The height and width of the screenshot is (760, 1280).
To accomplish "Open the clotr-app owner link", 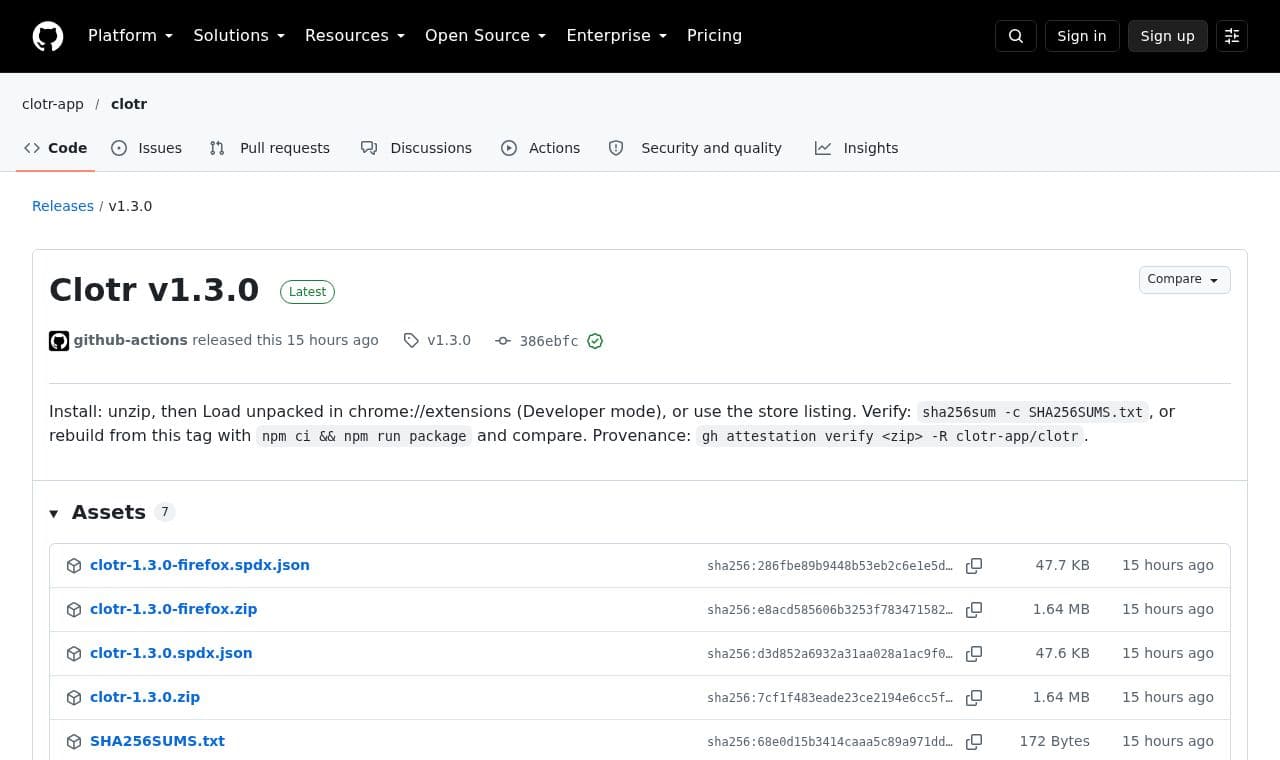I will [x=53, y=104].
